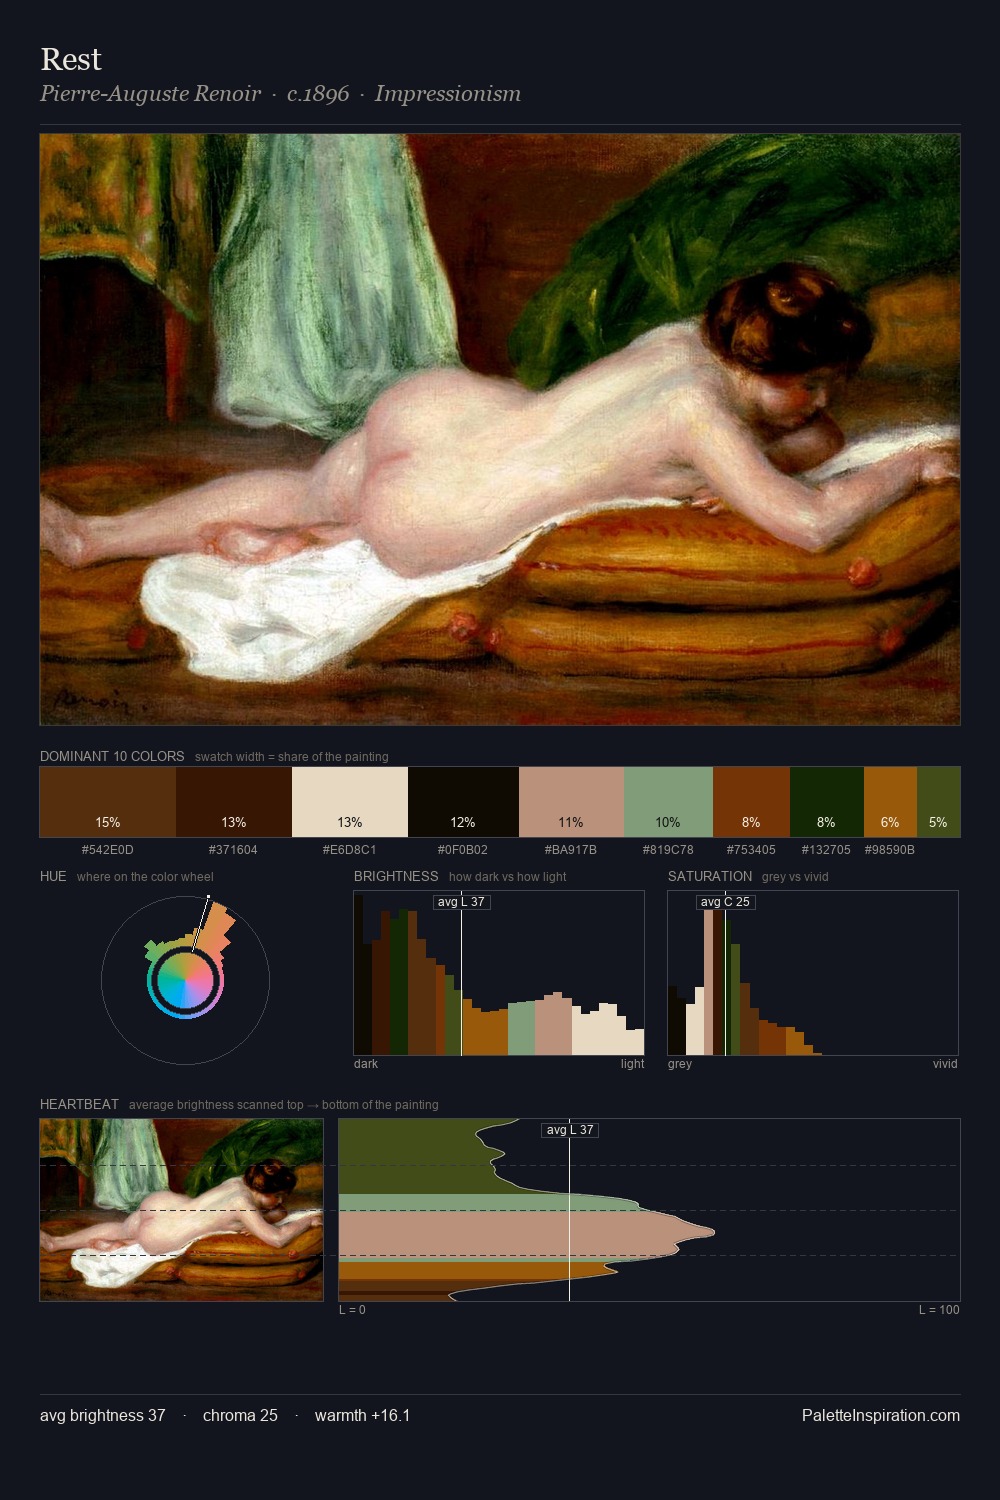Click hex code #E6D8C1
This screenshot has height=1500, width=1000.
[x=350, y=850]
